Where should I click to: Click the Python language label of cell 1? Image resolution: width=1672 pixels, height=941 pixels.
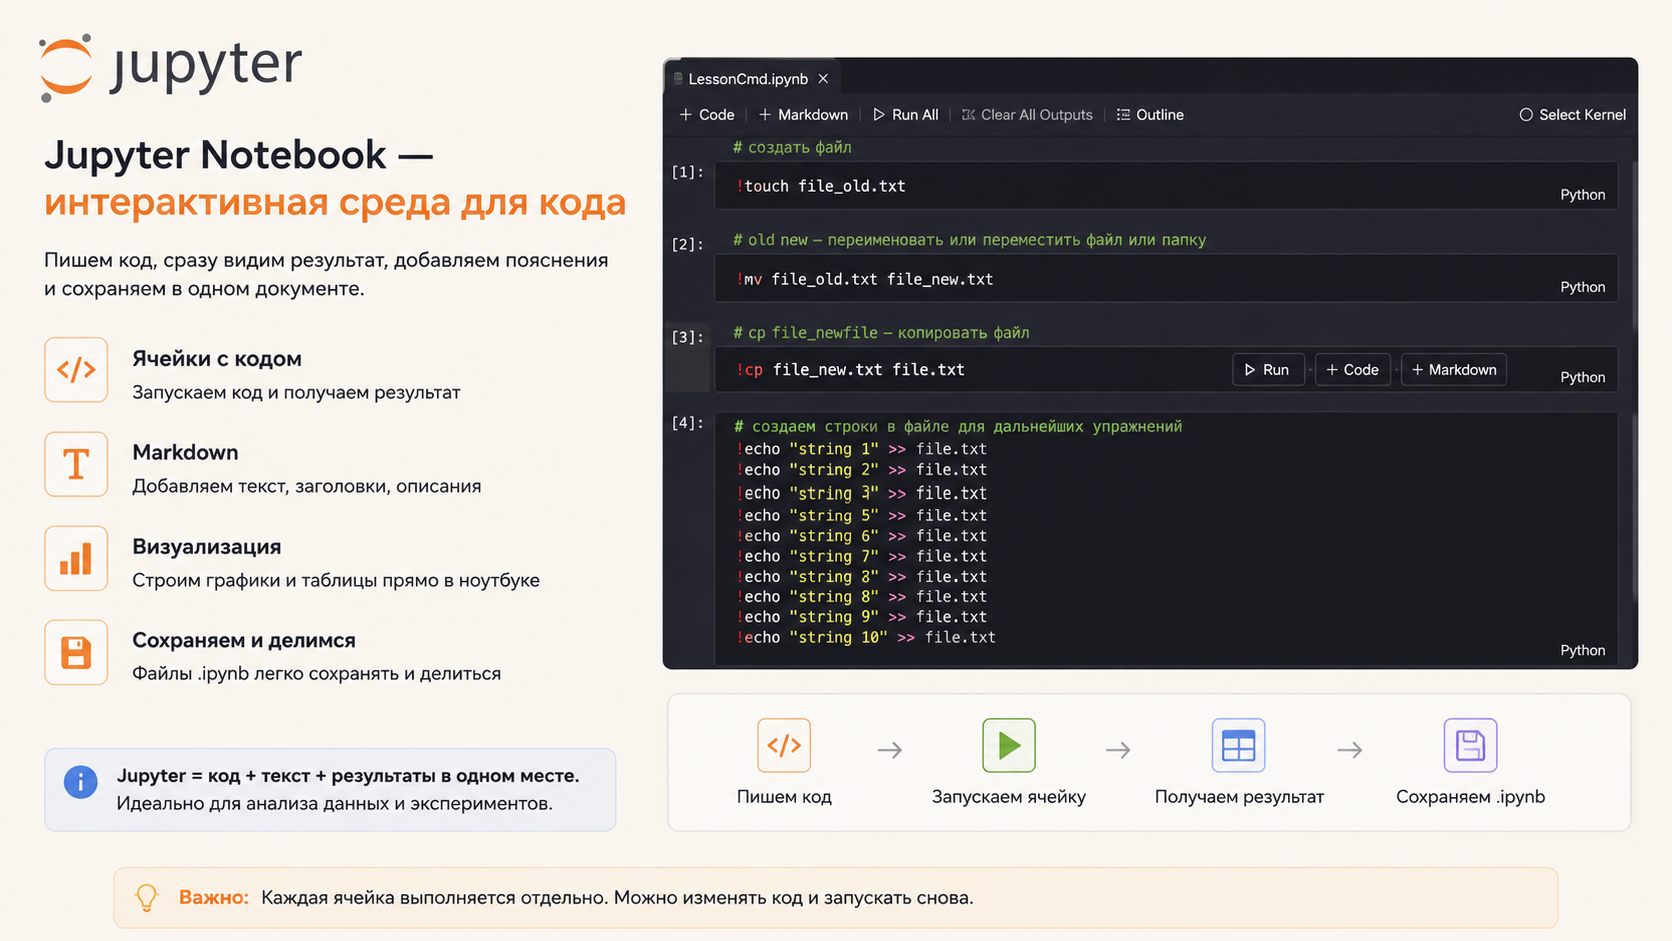click(1582, 195)
